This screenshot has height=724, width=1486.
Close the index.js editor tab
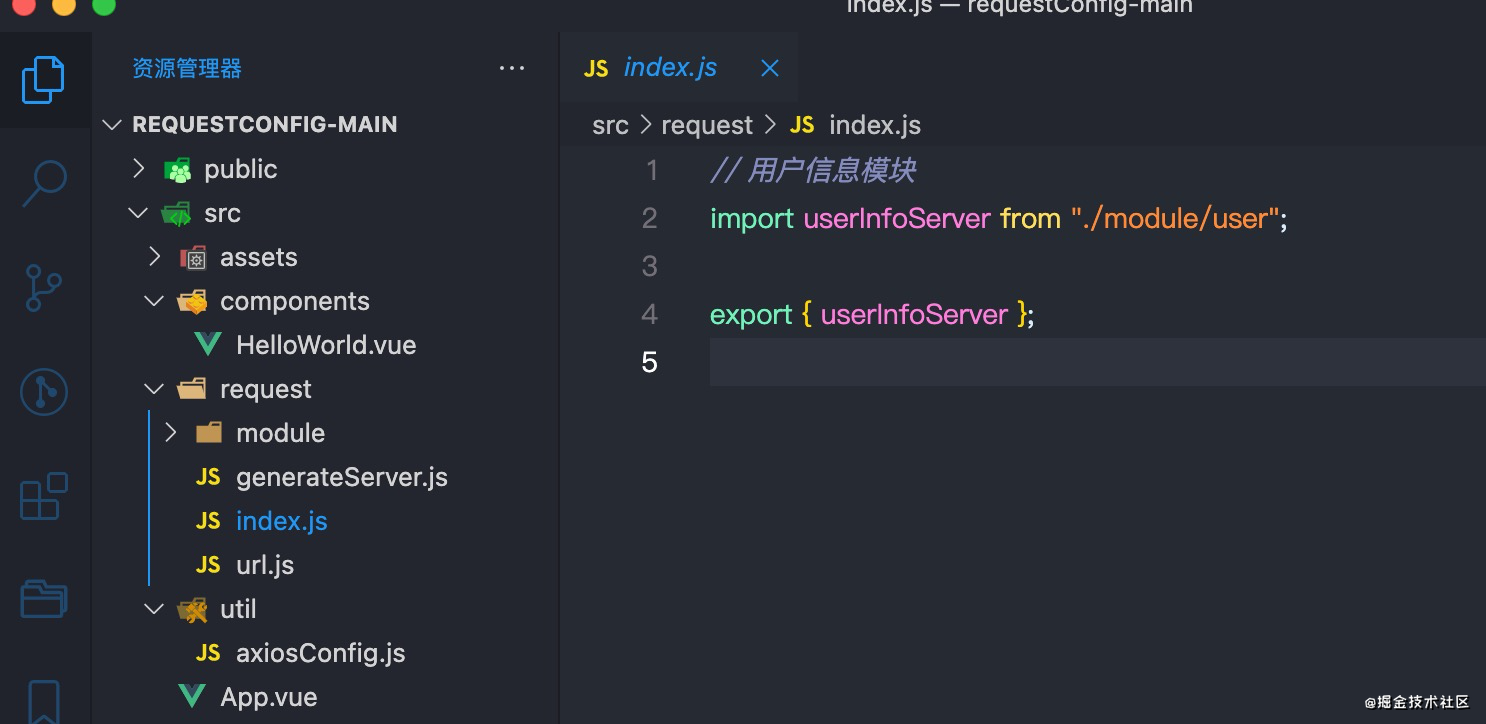[769, 68]
